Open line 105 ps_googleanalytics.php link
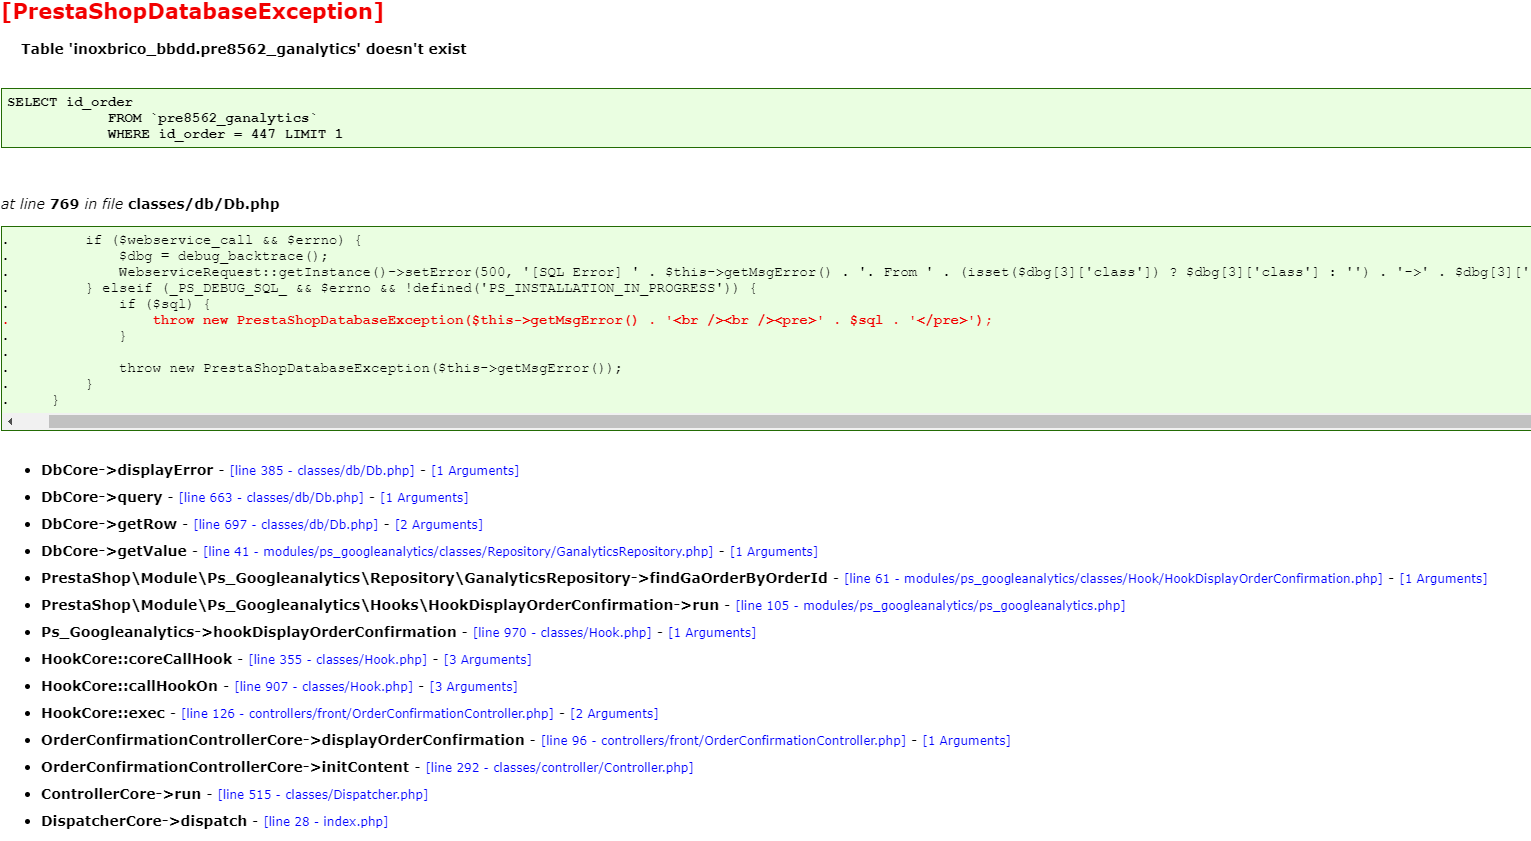Viewport: 1531px width, 841px height. 930,606
